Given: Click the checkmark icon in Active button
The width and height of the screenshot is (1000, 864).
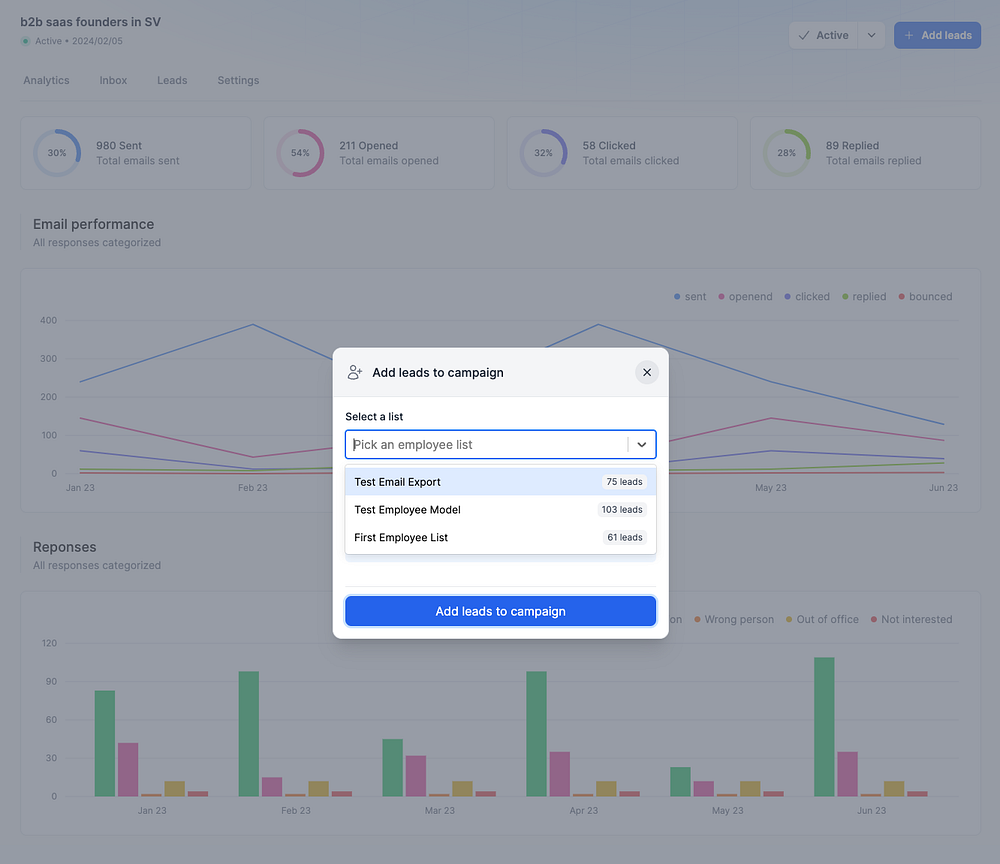Looking at the screenshot, I should point(804,35).
